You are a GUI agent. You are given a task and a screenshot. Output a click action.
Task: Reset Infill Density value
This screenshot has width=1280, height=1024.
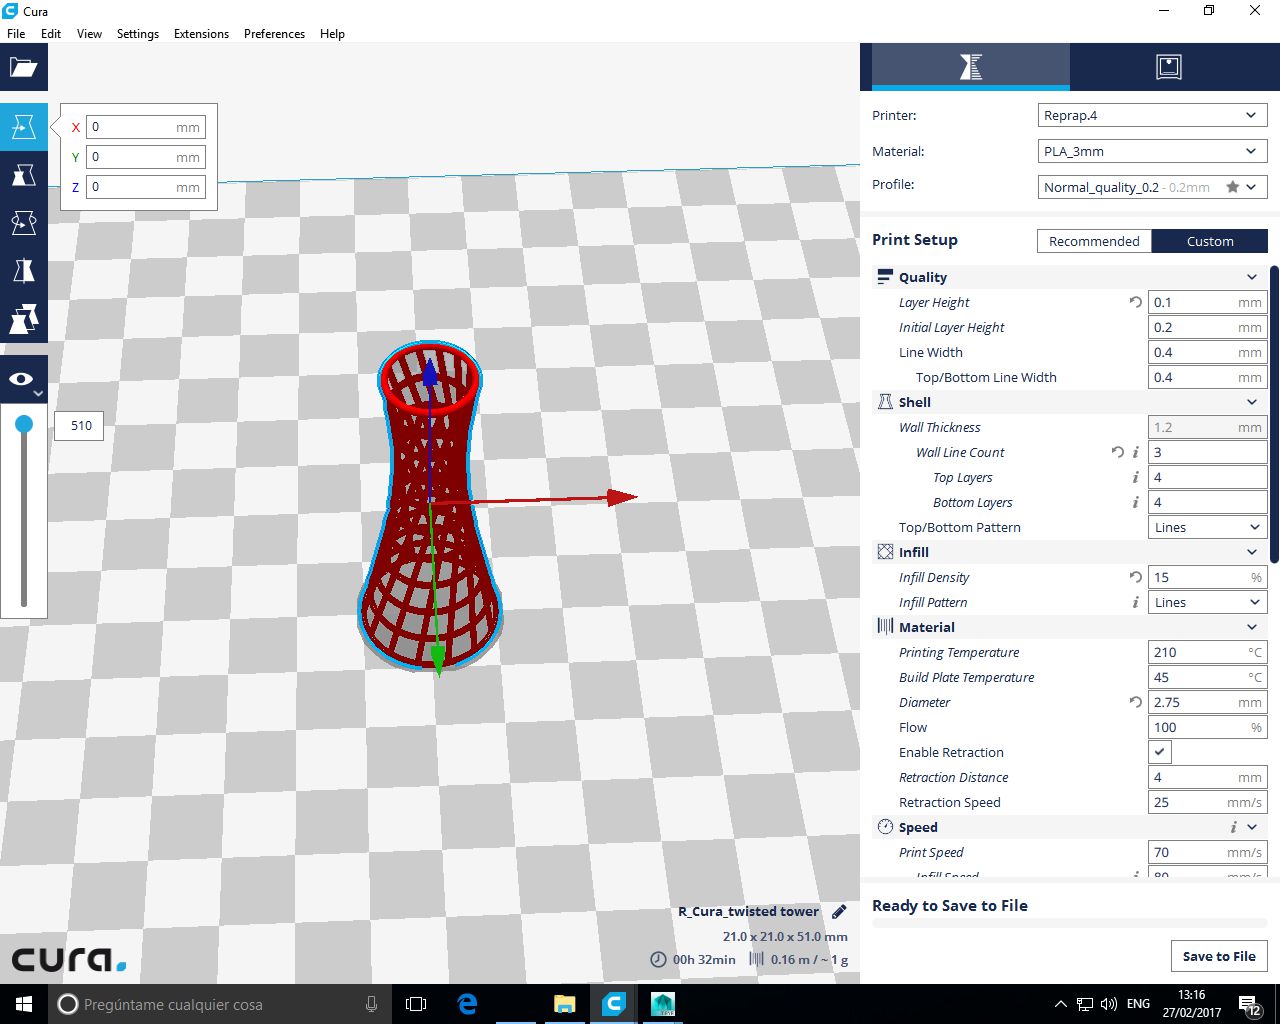(x=1135, y=577)
